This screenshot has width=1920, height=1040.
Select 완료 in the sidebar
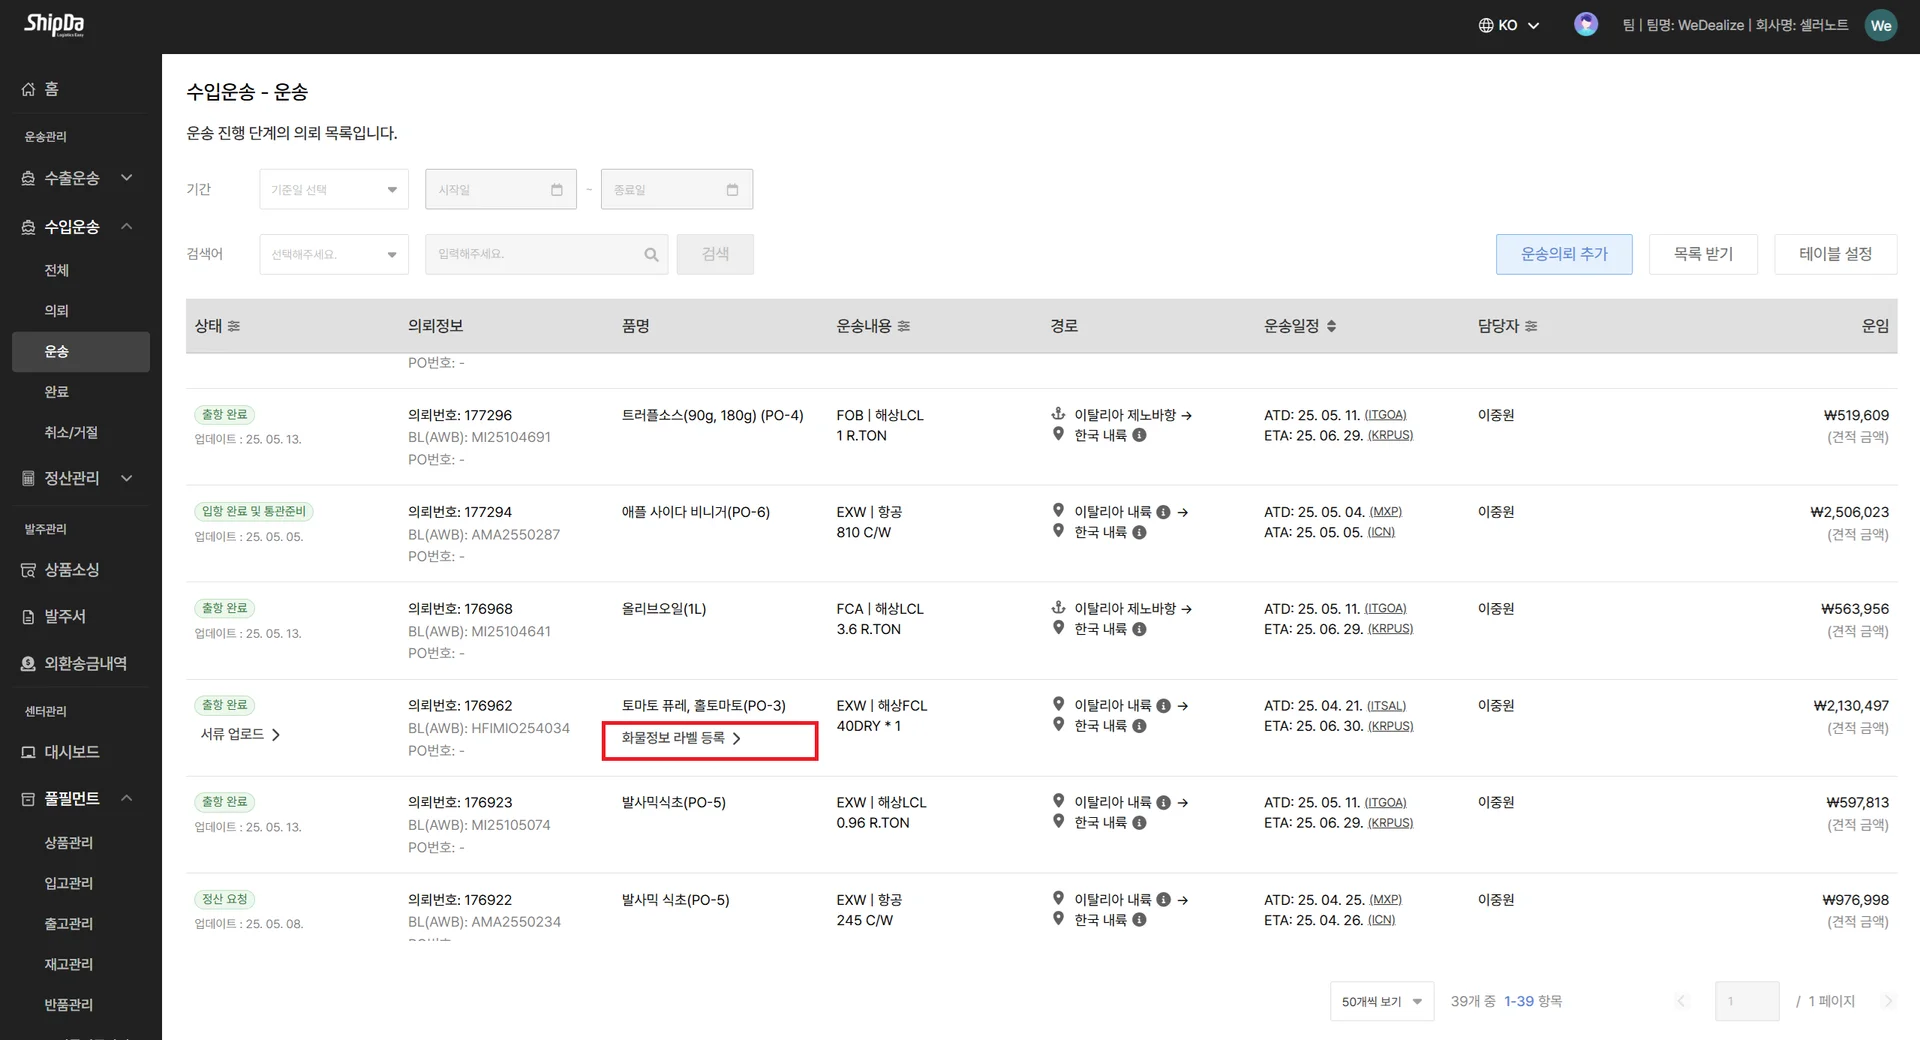coord(57,392)
